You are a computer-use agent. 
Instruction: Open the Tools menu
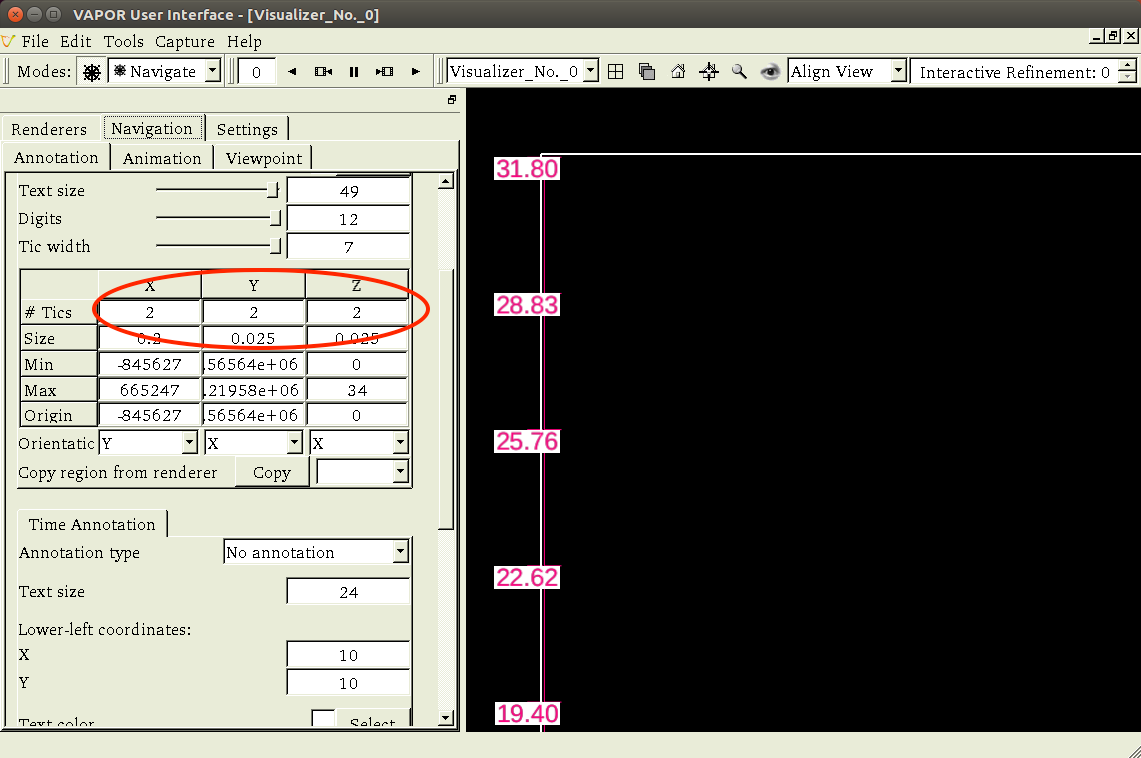pyautogui.click(x=123, y=41)
